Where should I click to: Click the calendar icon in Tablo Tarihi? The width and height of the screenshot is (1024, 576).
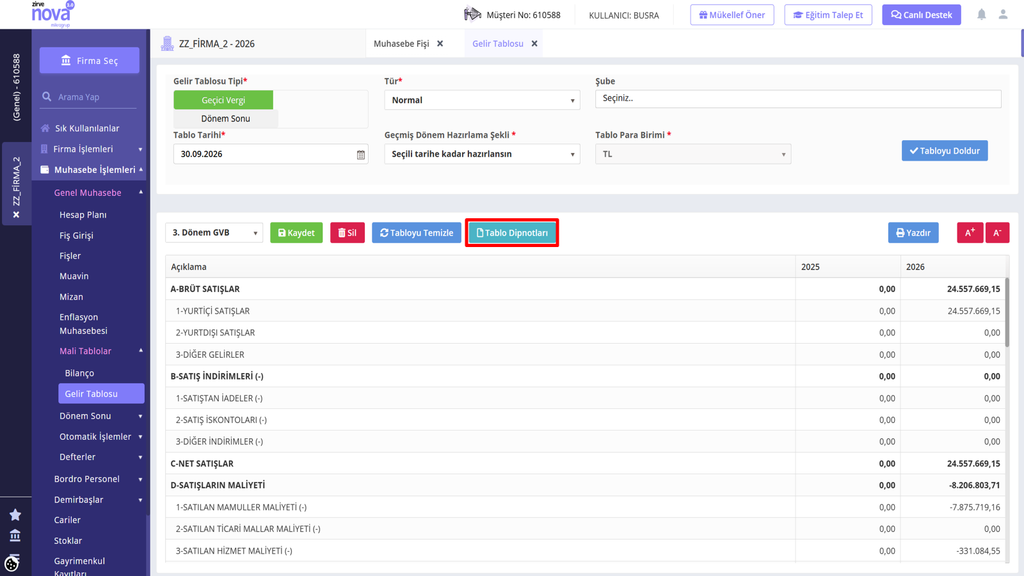click(360, 155)
